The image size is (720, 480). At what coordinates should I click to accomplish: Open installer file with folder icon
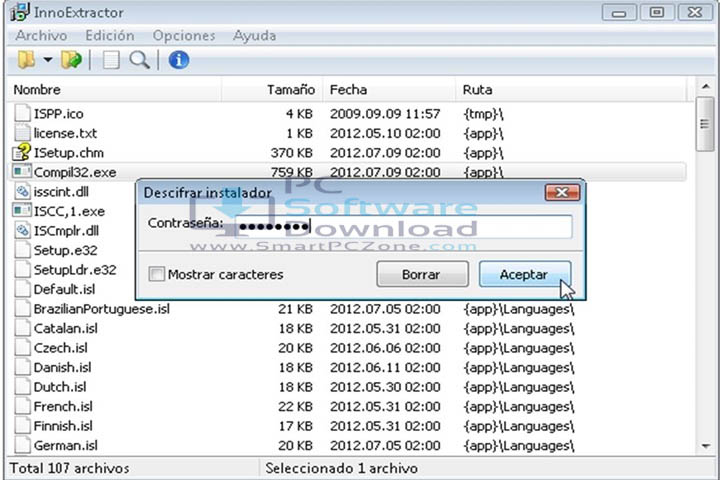coord(26,60)
